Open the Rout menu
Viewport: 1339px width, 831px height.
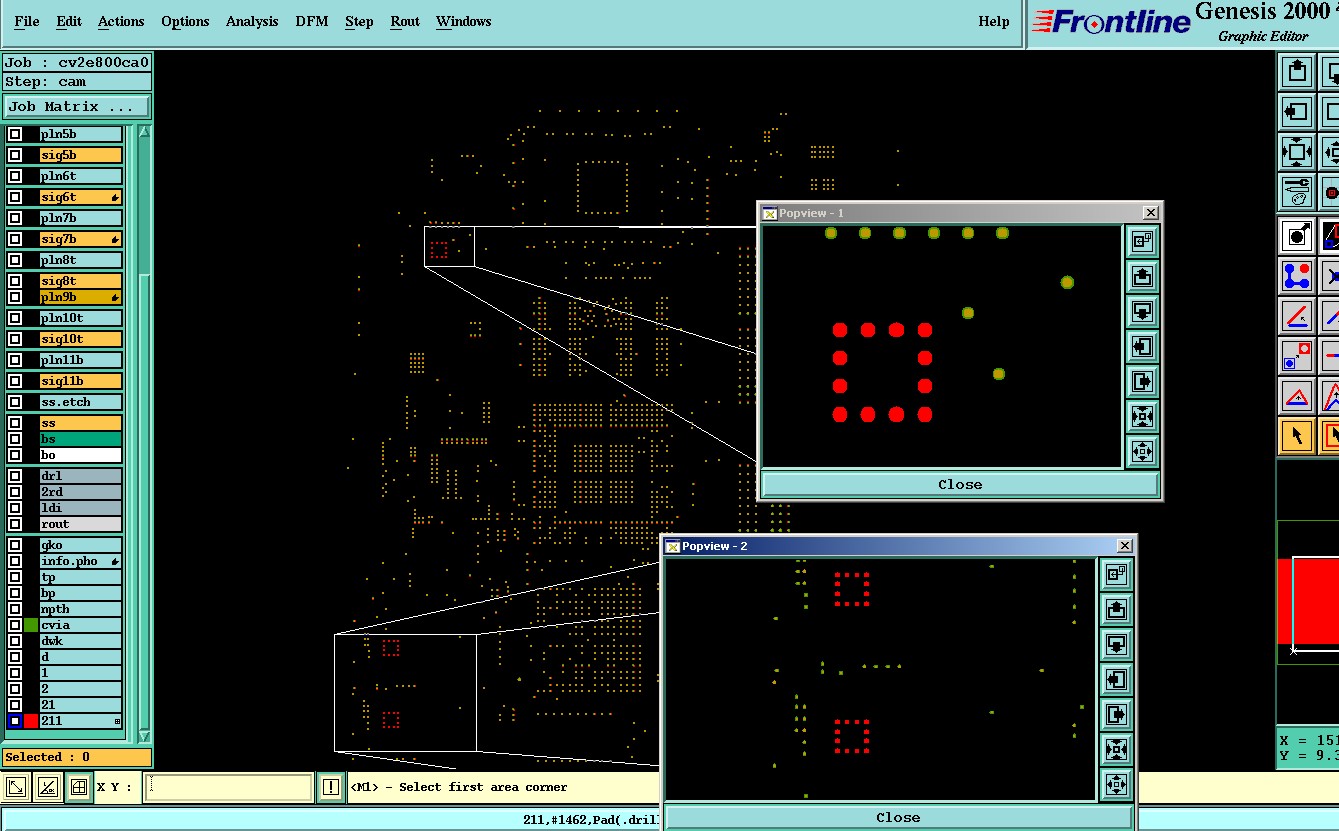(x=405, y=21)
